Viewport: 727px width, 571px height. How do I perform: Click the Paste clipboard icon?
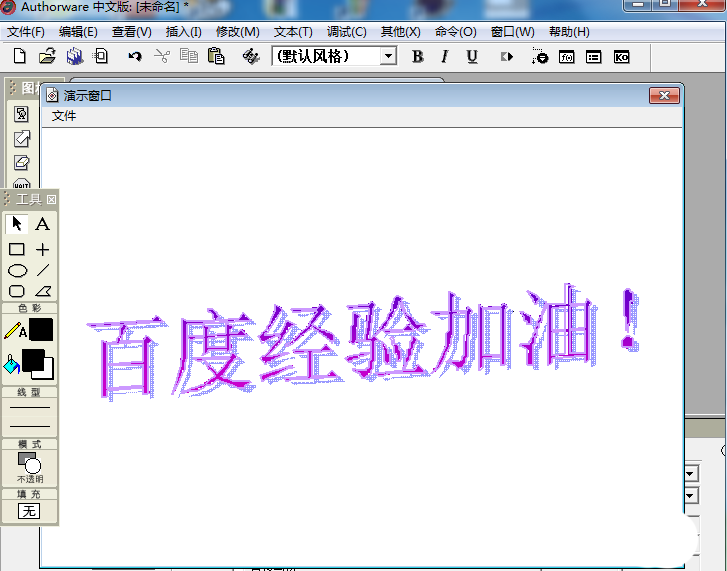[x=216, y=56]
